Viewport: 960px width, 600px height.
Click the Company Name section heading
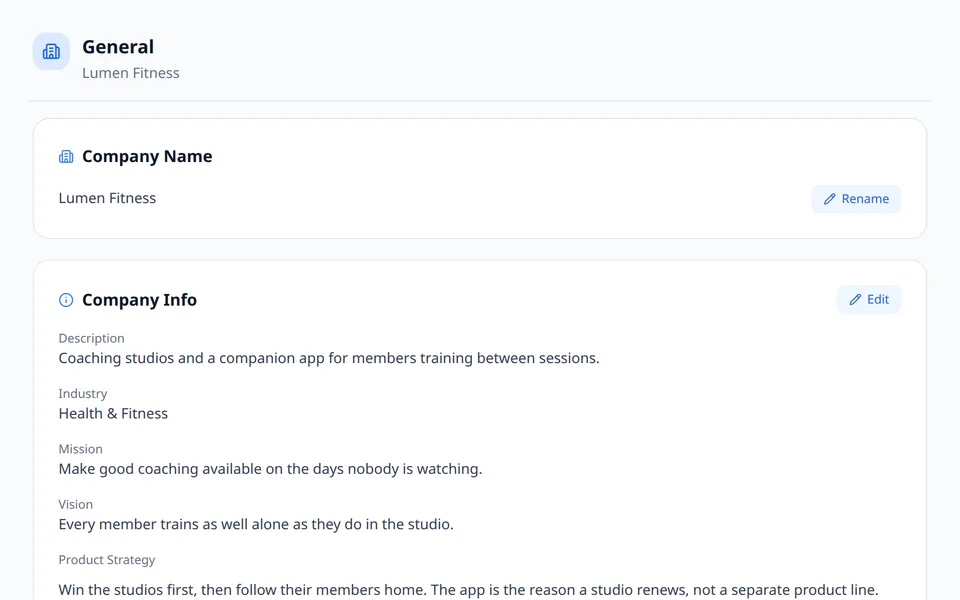point(147,157)
